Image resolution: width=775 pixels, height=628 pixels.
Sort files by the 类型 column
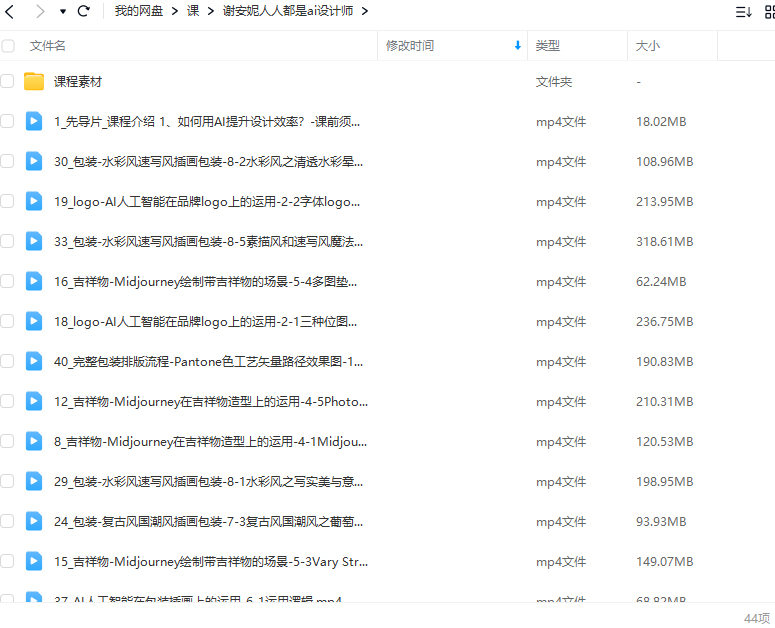pos(548,46)
